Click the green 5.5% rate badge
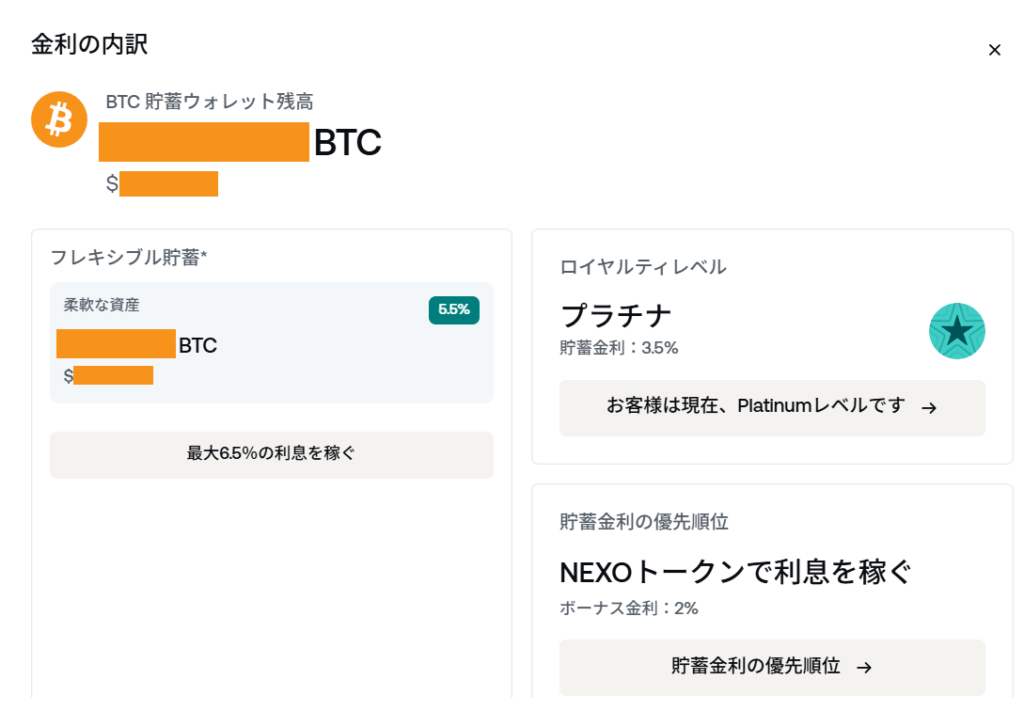1024x727 pixels. click(x=453, y=310)
